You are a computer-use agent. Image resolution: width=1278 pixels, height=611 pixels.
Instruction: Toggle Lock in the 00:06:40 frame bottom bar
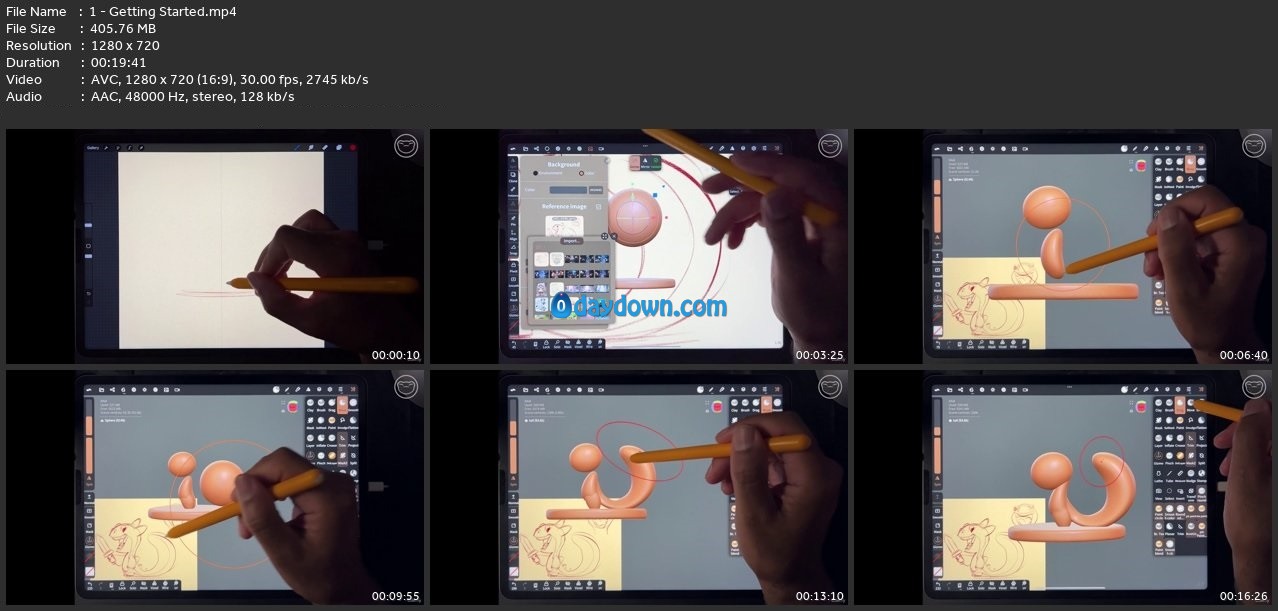click(970, 346)
